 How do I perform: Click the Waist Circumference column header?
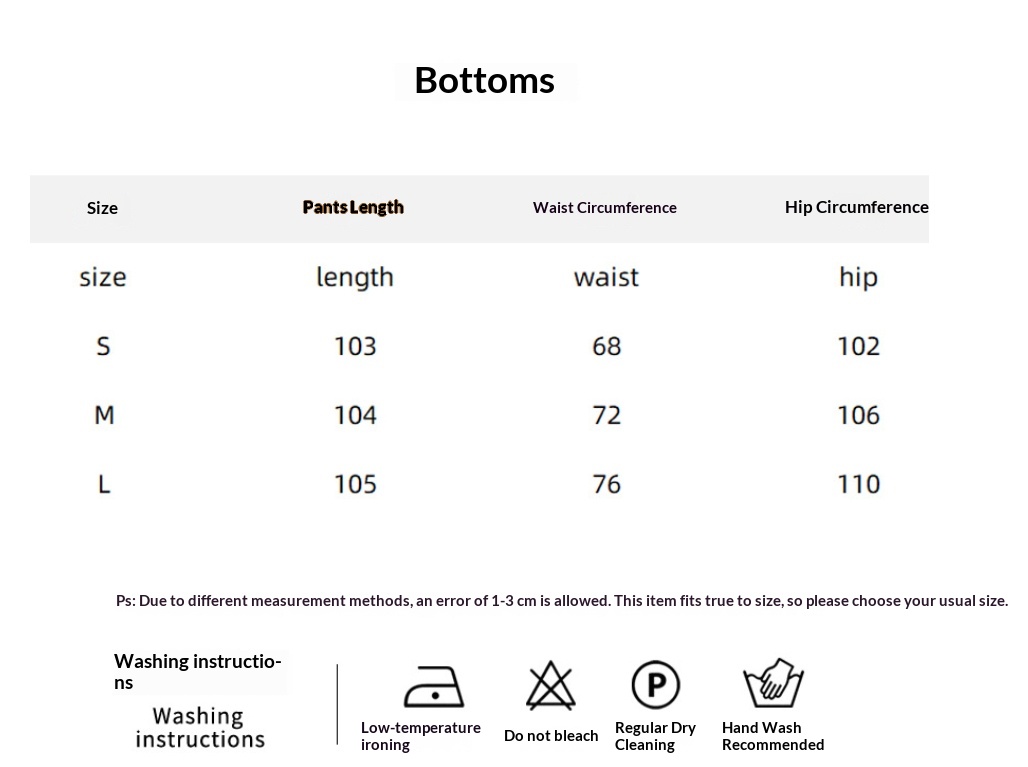pyautogui.click(x=604, y=208)
